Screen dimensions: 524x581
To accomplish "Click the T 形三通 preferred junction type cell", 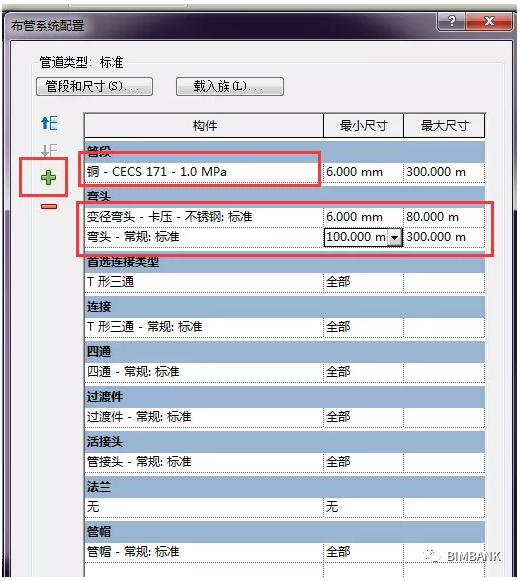I will (x=204, y=282).
